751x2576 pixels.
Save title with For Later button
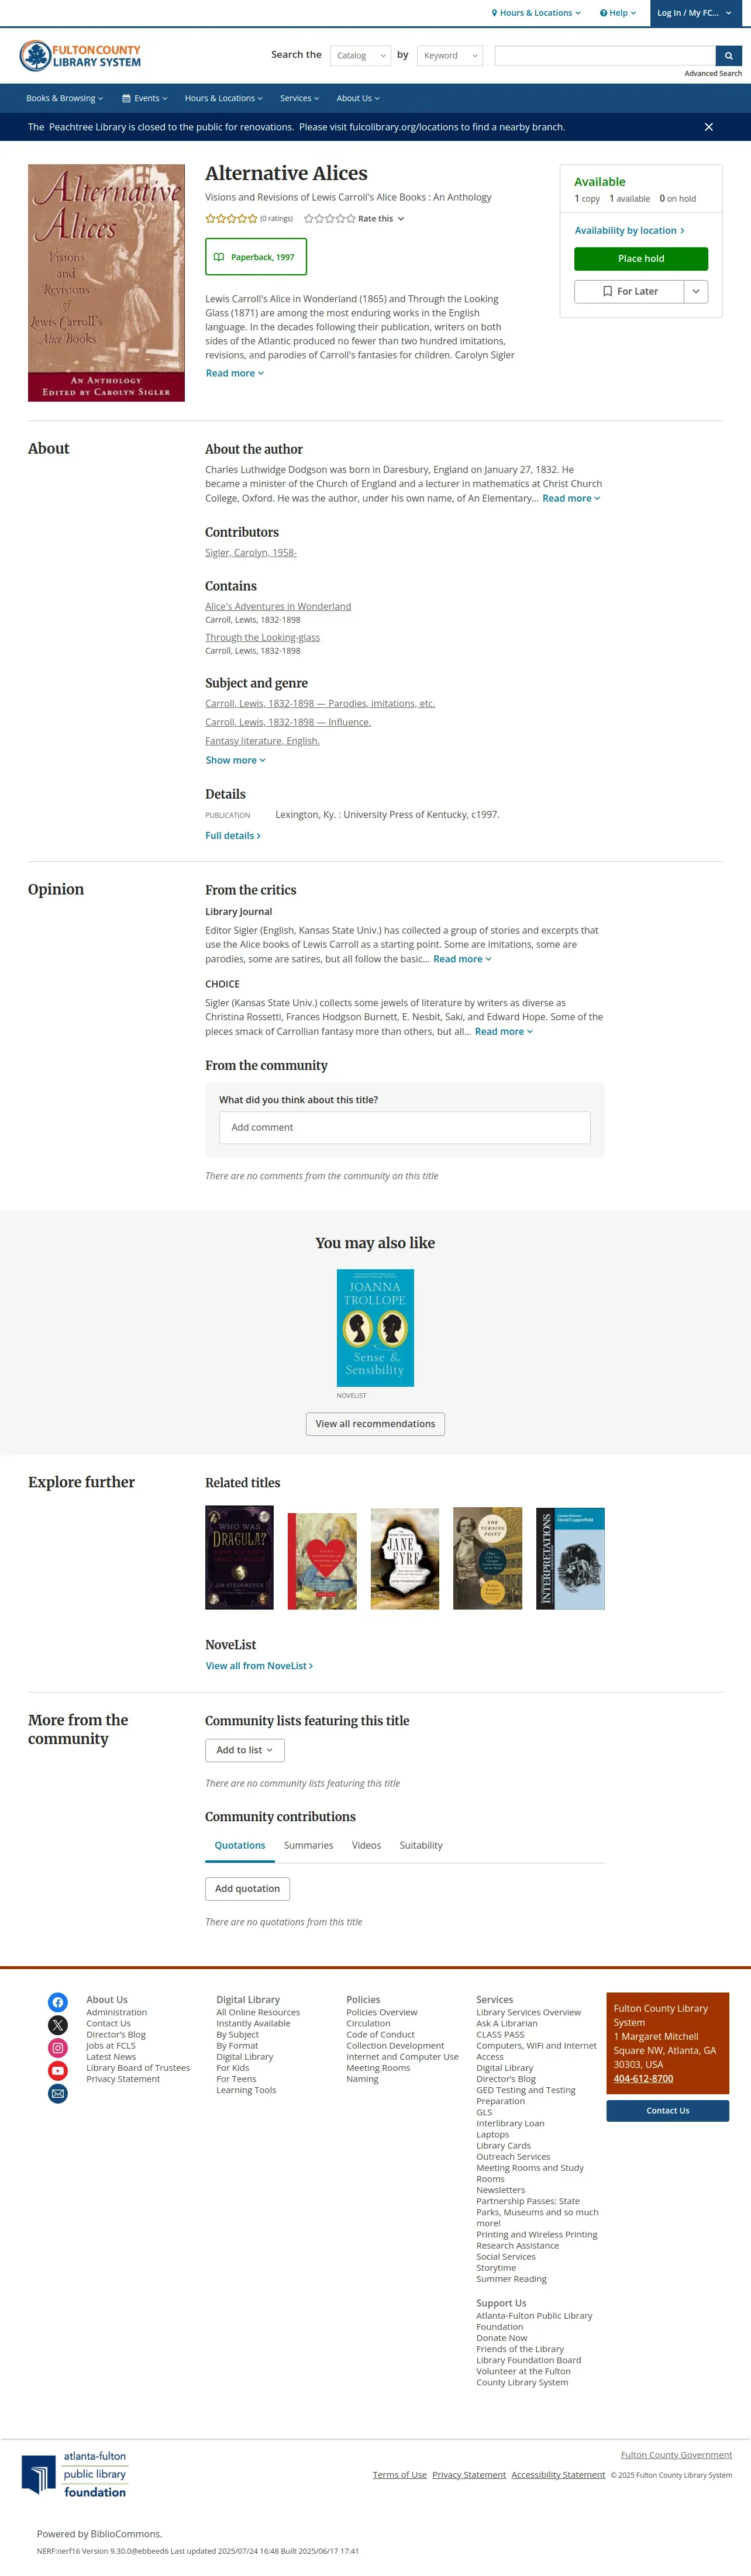click(629, 291)
